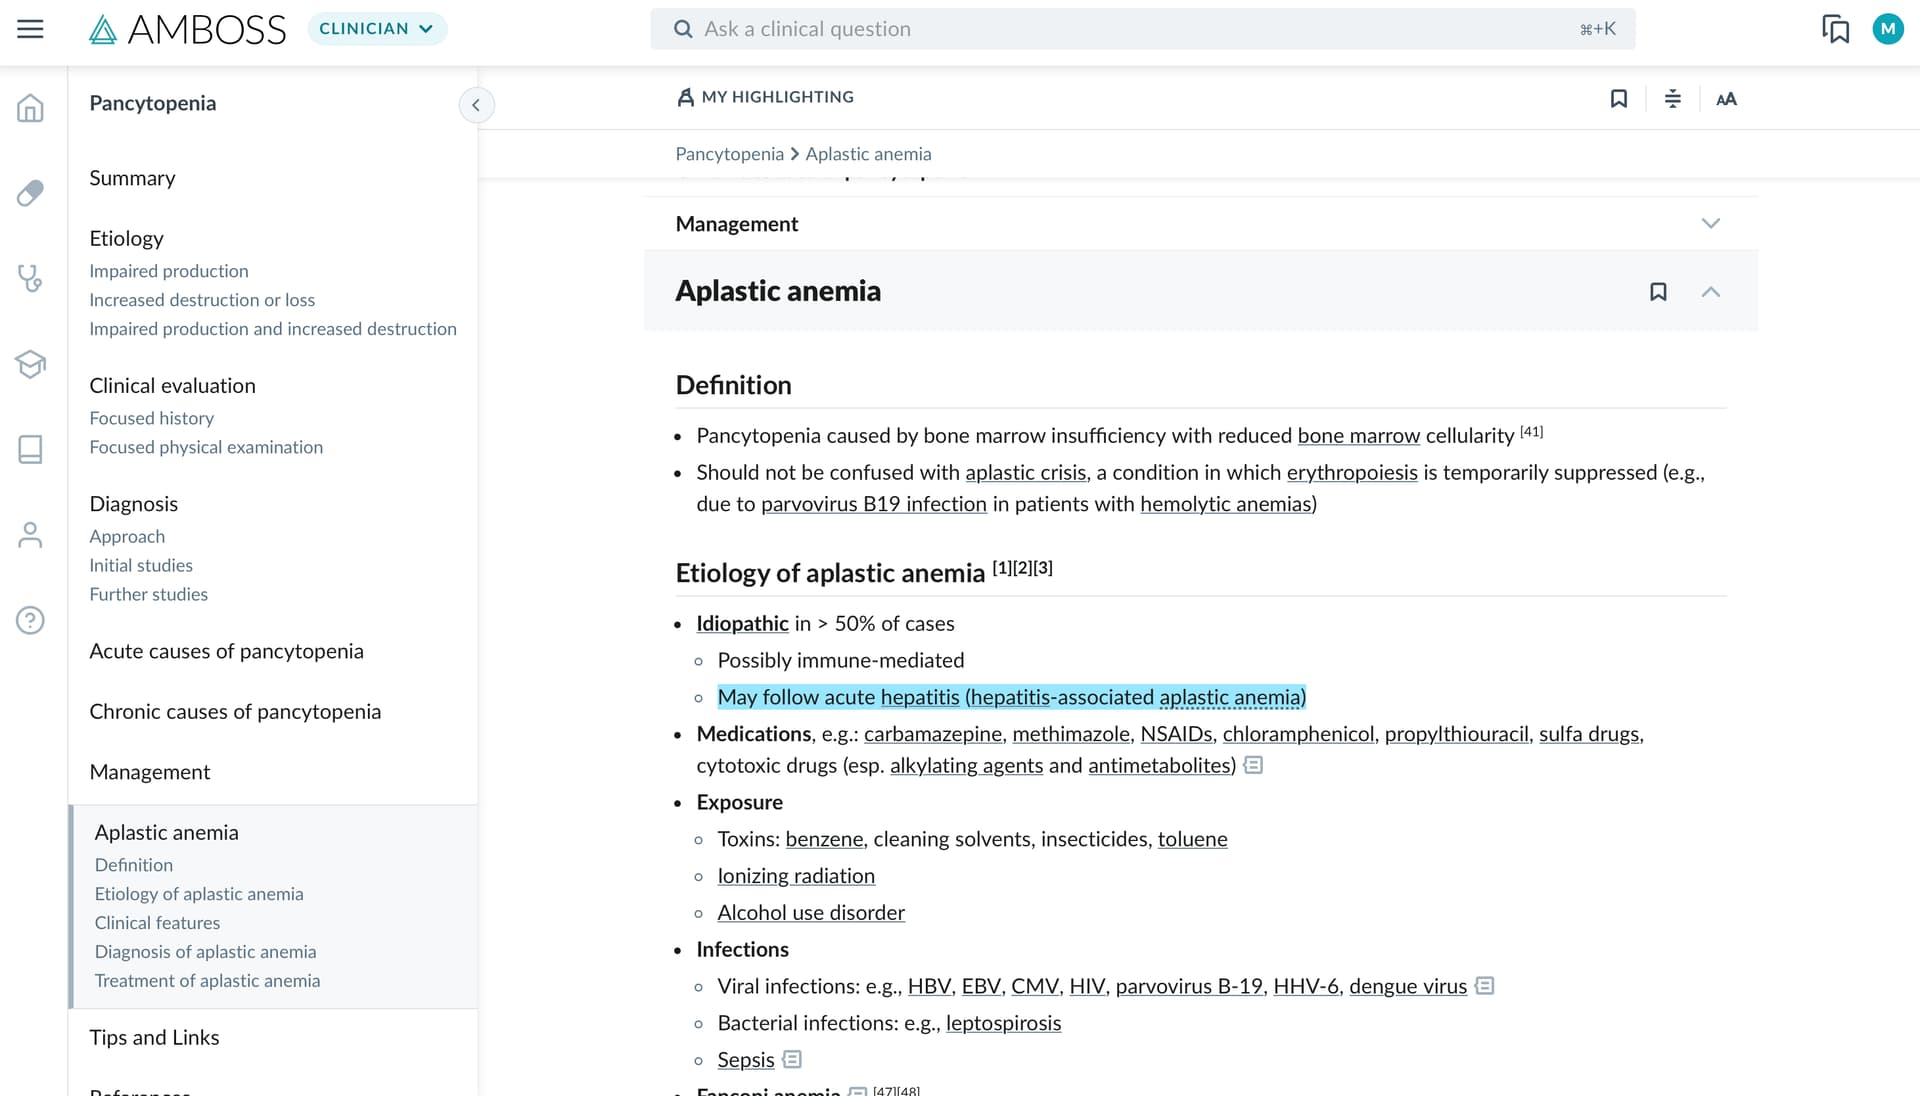Collapse the Aplastic anemia section chevron
The image size is (1920, 1096).
tap(1710, 292)
